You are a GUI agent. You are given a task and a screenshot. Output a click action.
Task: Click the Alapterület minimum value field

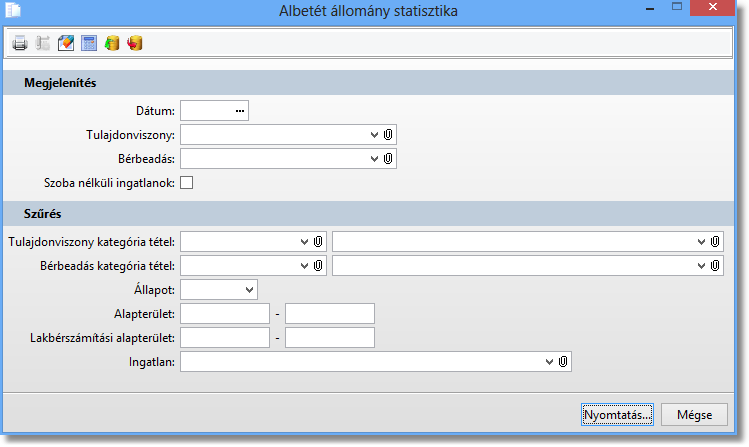225,314
